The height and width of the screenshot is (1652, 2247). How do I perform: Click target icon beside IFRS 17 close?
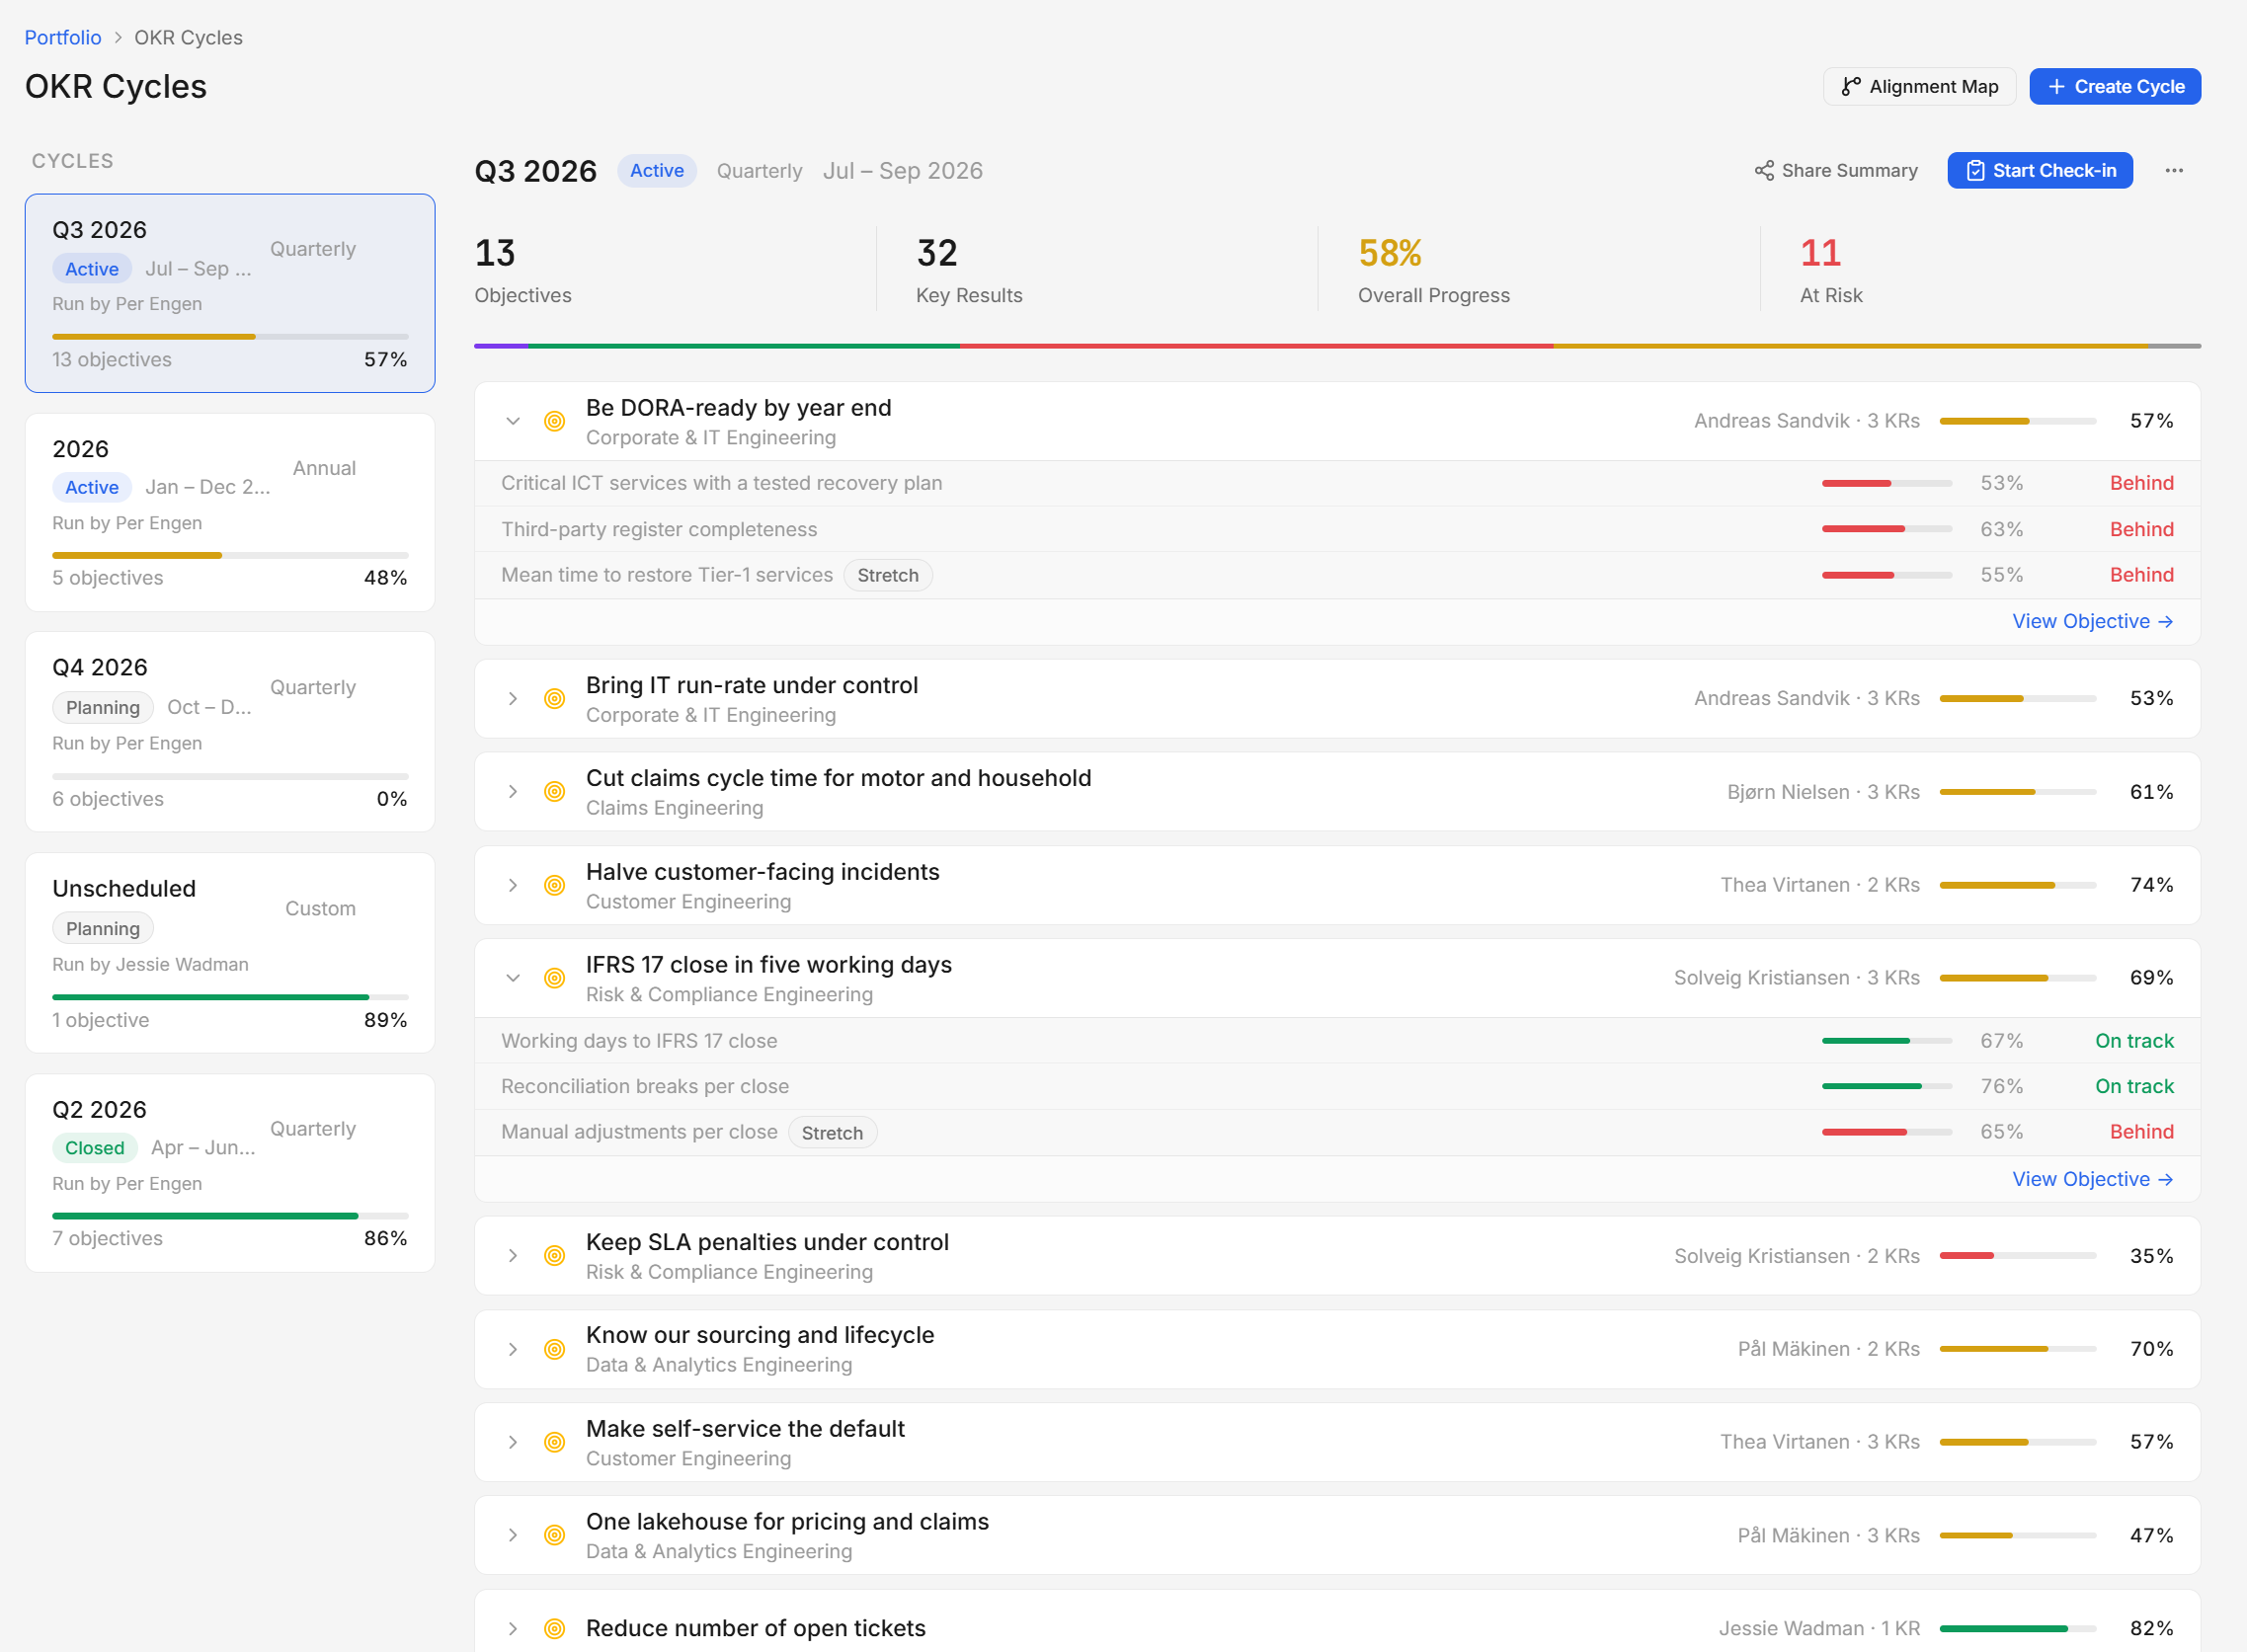[x=554, y=978]
